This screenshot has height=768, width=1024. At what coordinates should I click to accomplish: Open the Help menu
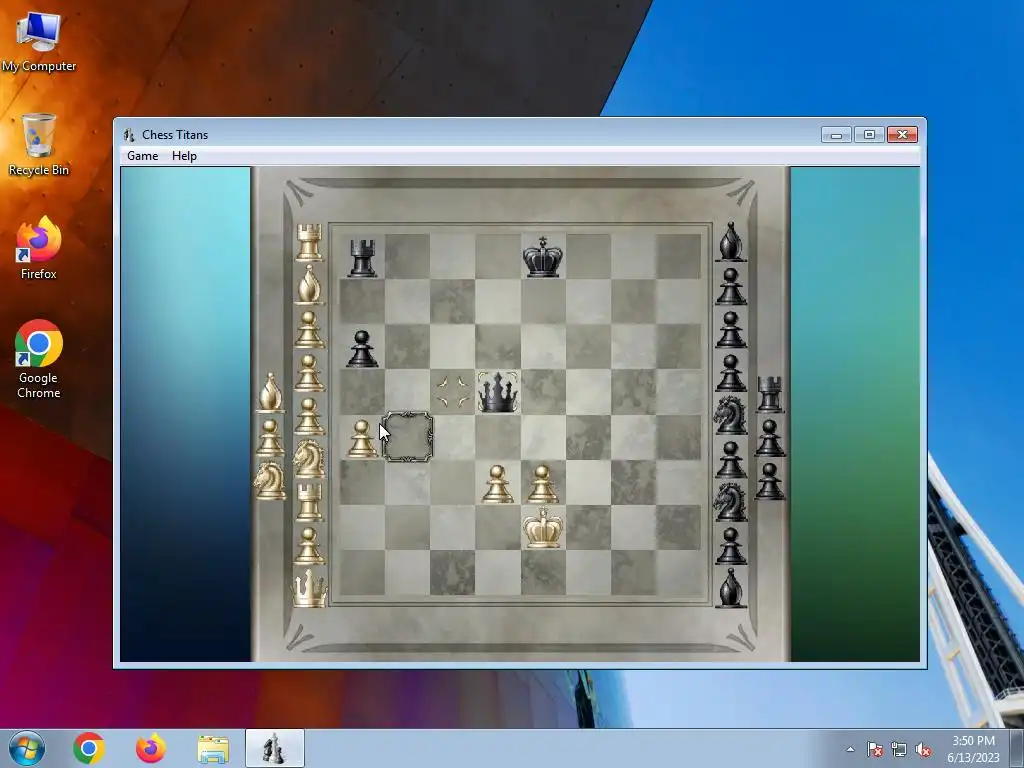pos(184,155)
